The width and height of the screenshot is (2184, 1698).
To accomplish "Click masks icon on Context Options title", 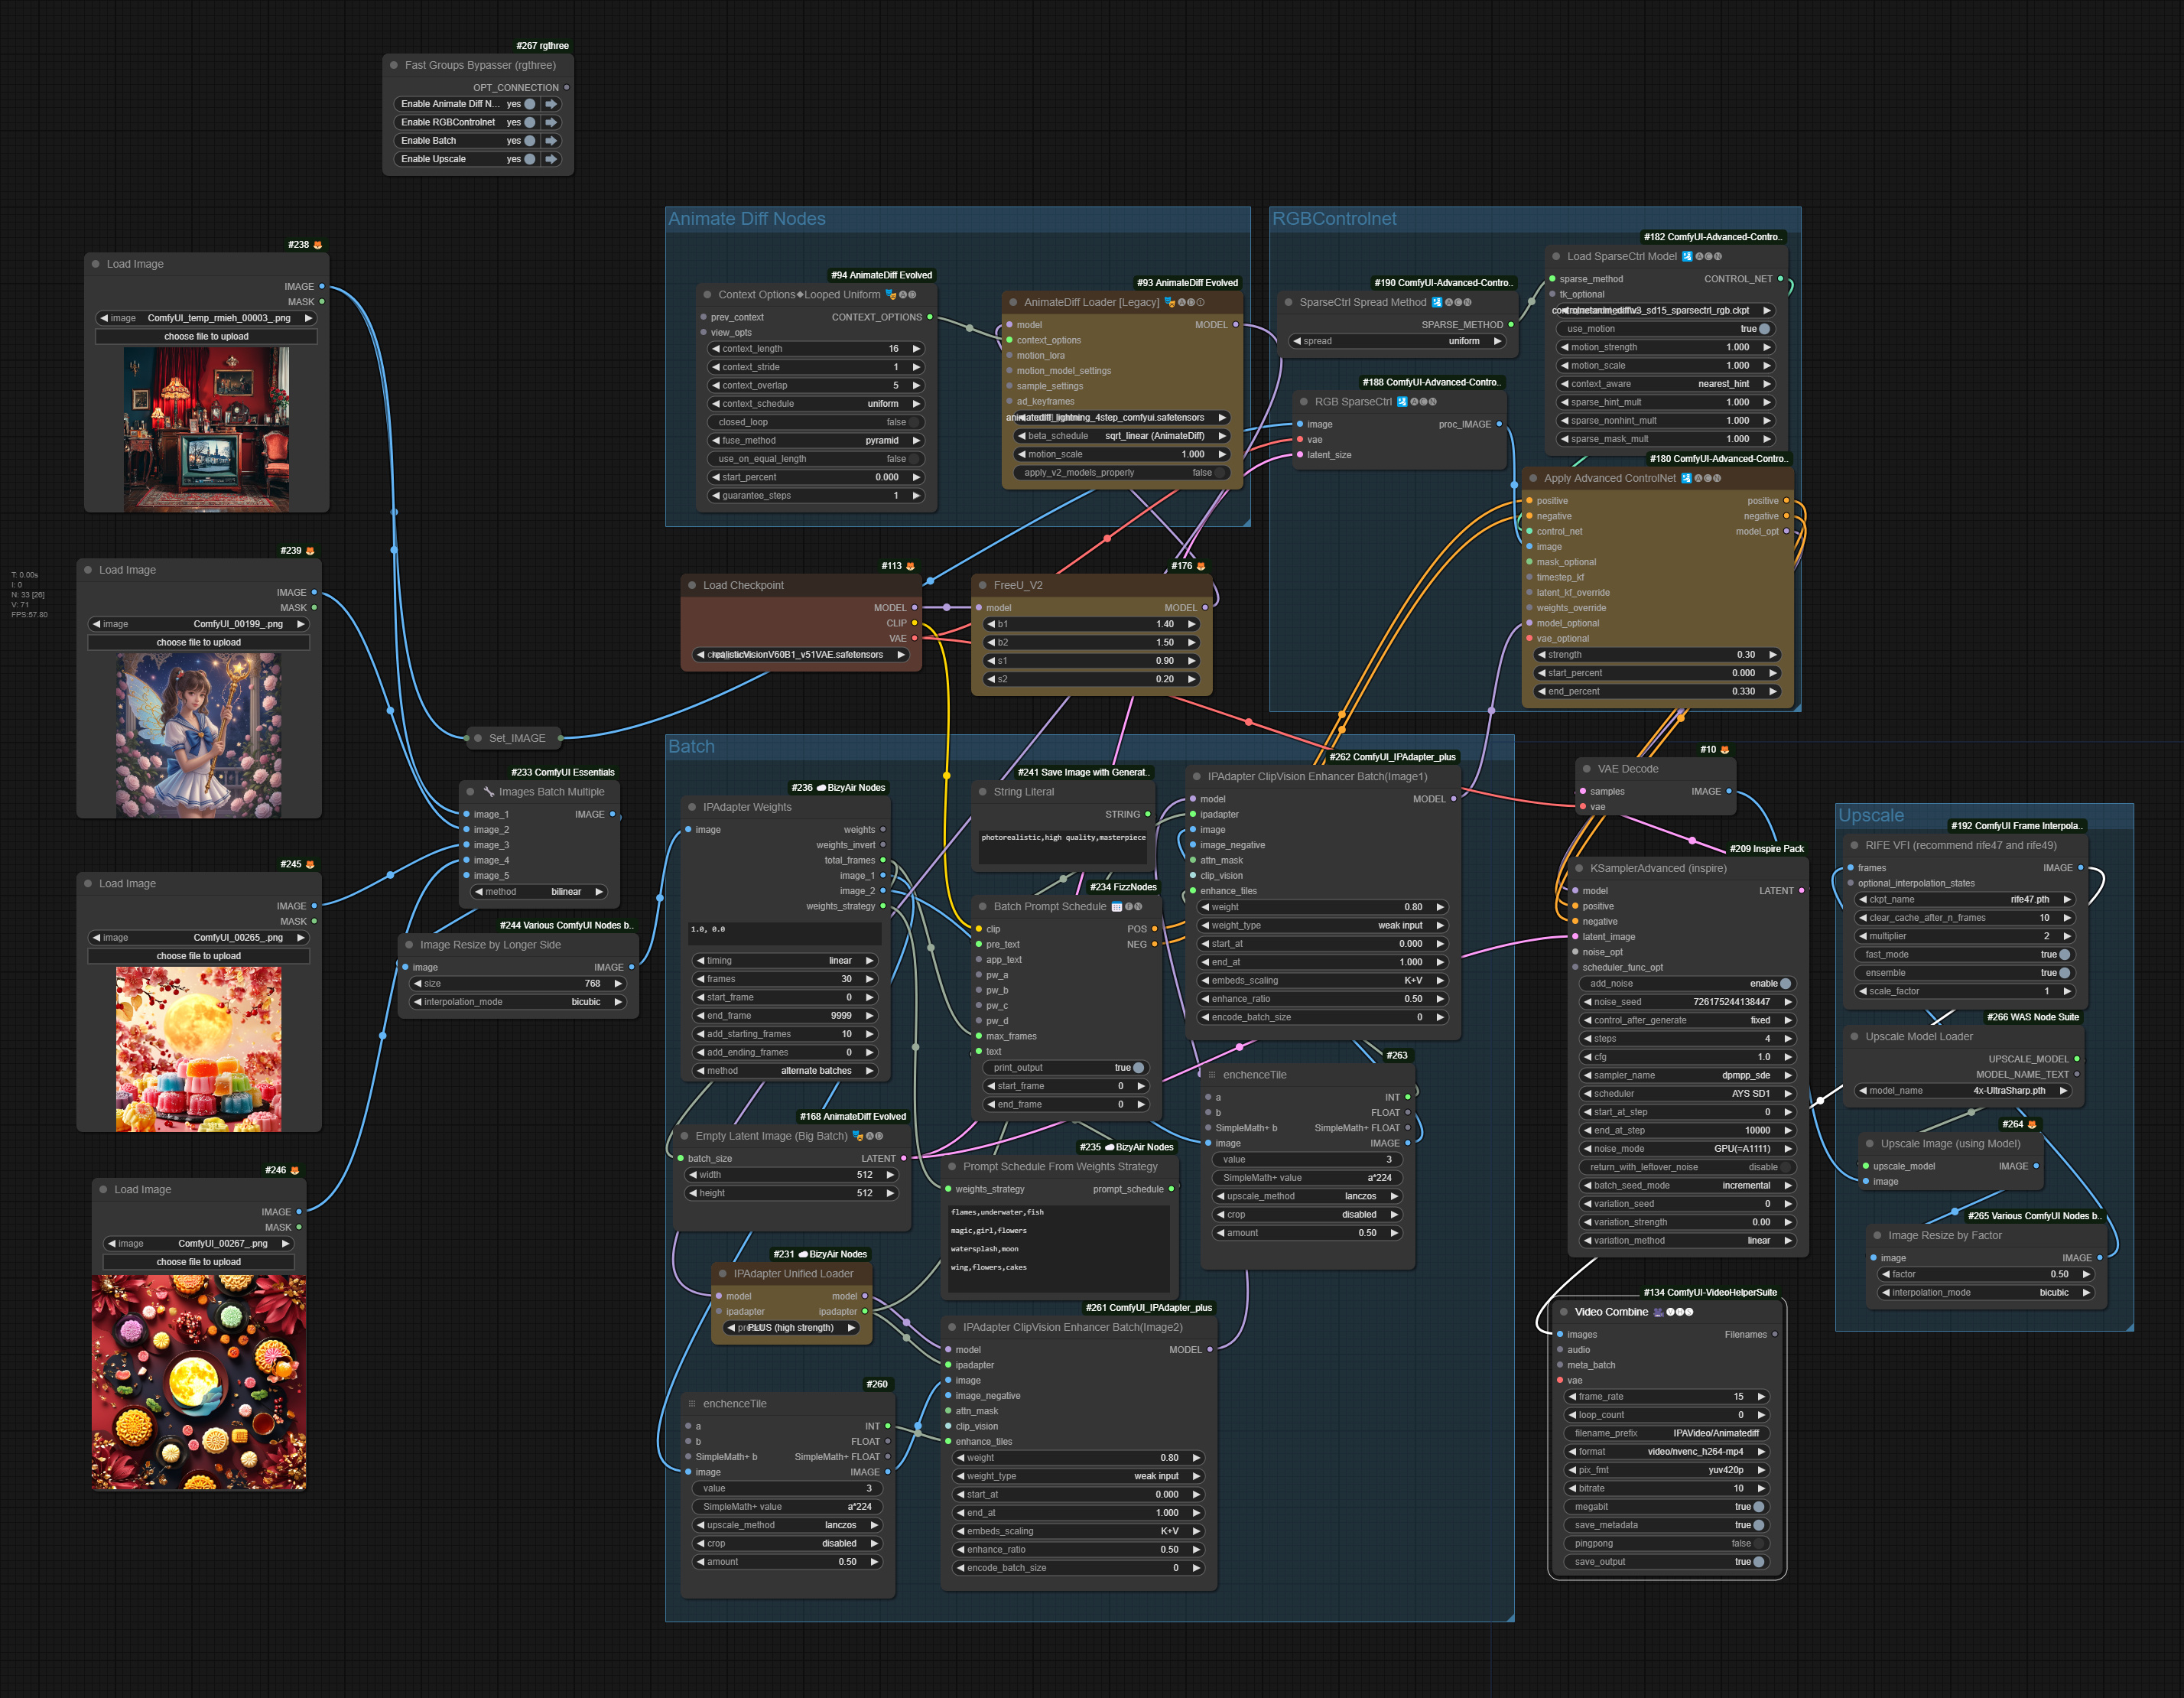I will (x=891, y=295).
